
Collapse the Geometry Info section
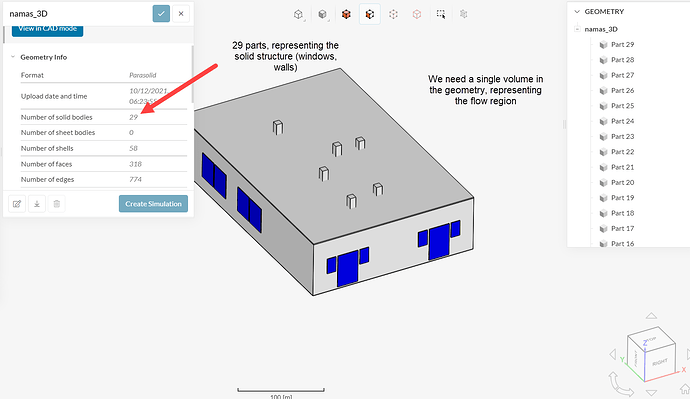tap(13, 57)
